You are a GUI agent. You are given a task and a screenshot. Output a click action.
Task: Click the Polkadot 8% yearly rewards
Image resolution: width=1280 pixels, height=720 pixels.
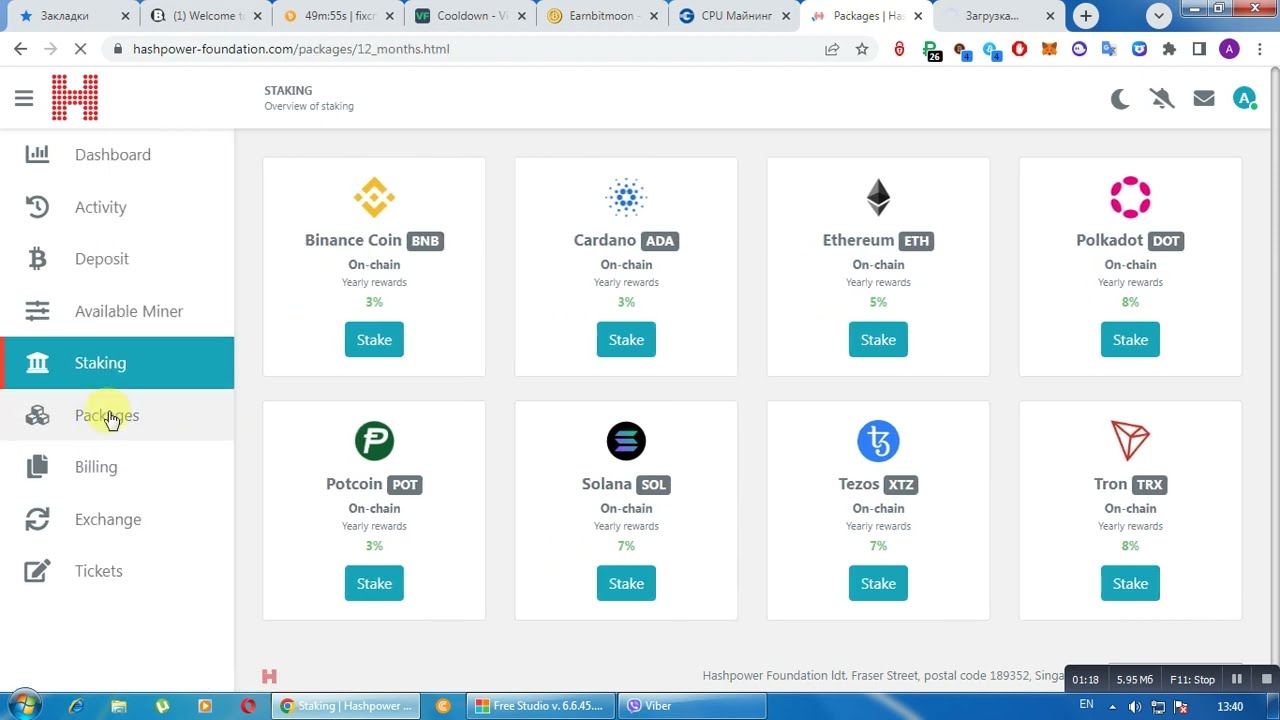click(x=1130, y=302)
